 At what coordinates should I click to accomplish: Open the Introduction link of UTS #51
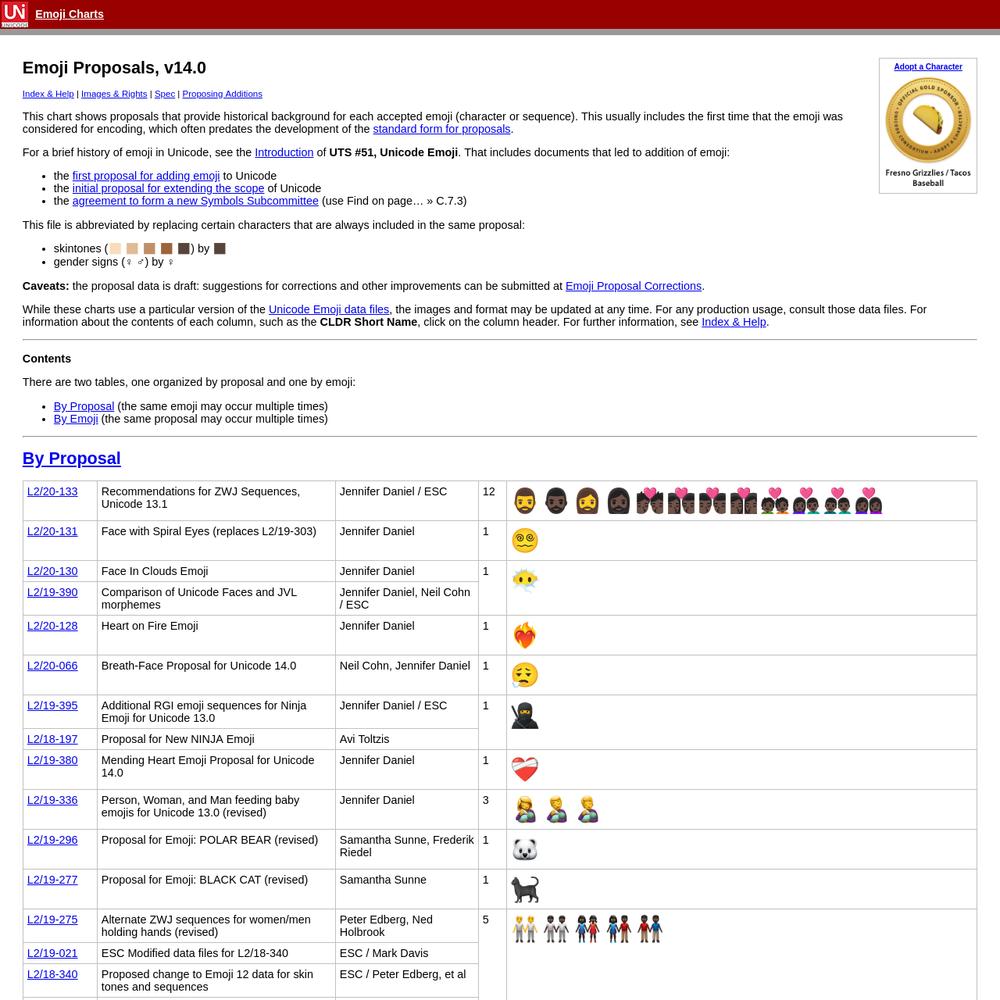coord(284,152)
